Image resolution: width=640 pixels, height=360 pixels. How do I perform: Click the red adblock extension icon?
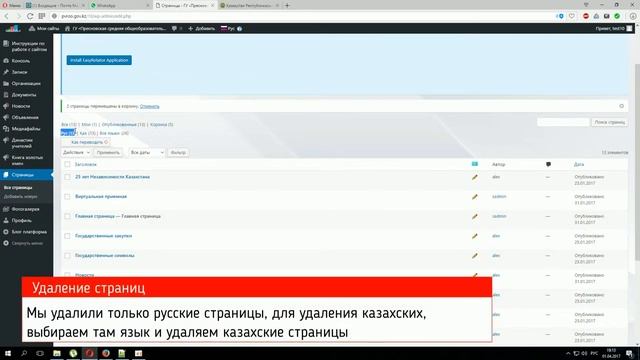(586, 16)
